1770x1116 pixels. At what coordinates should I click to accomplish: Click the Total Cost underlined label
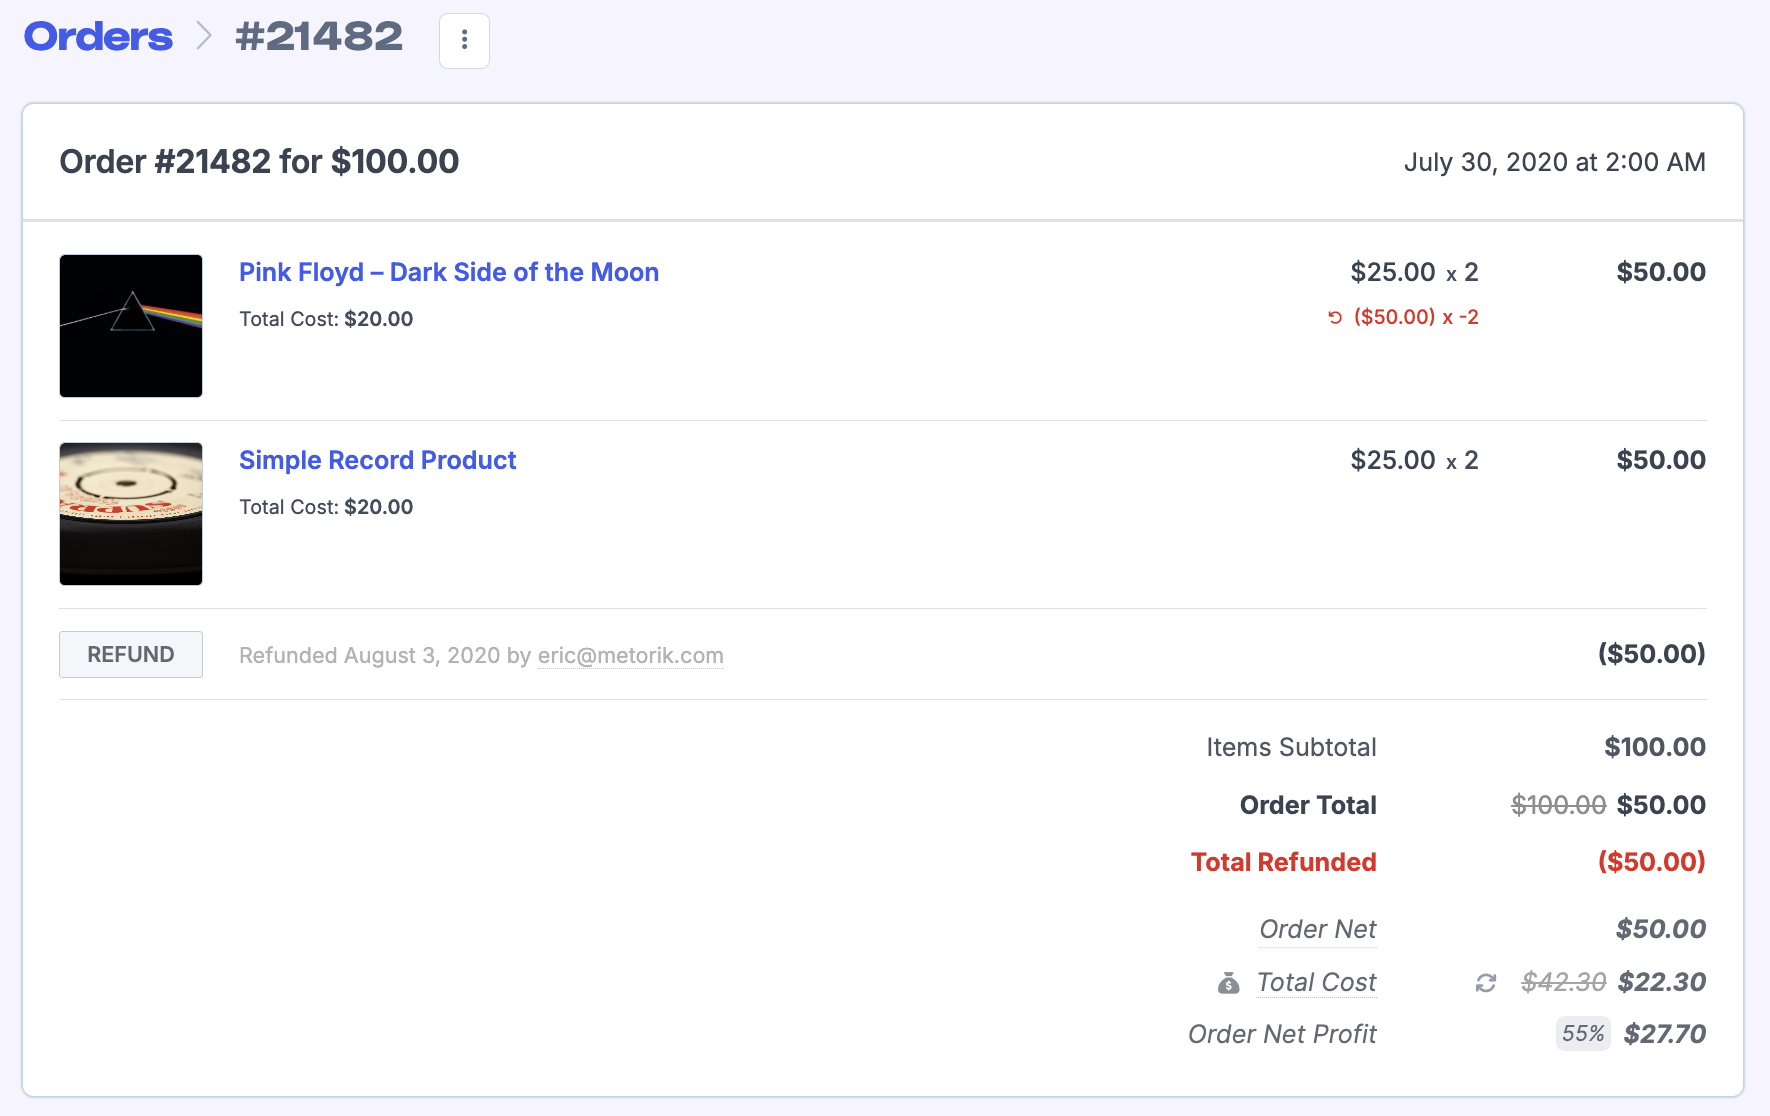pos(1316,982)
